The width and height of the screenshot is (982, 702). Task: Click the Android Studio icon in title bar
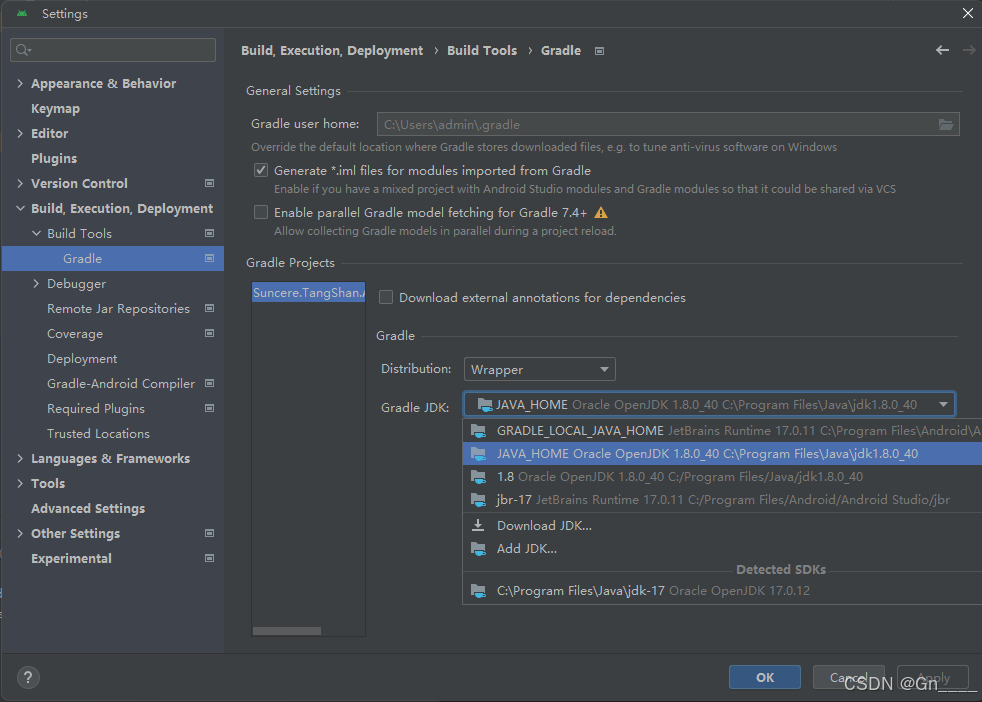(x=22, y=13)
